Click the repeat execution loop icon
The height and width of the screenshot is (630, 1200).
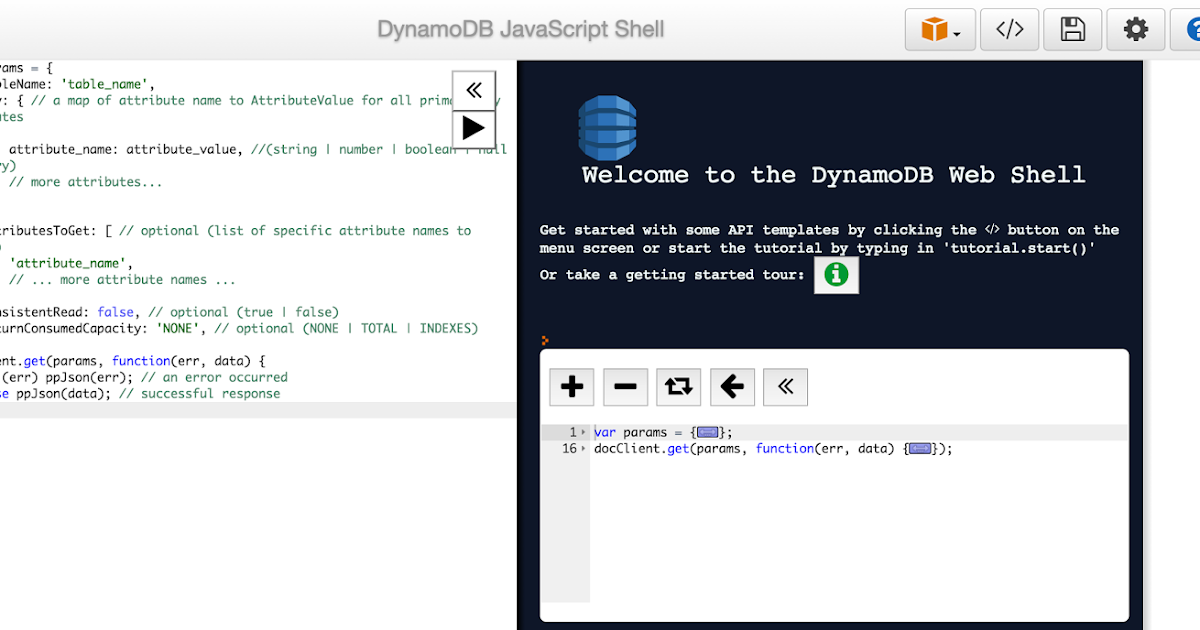[679, 387]
